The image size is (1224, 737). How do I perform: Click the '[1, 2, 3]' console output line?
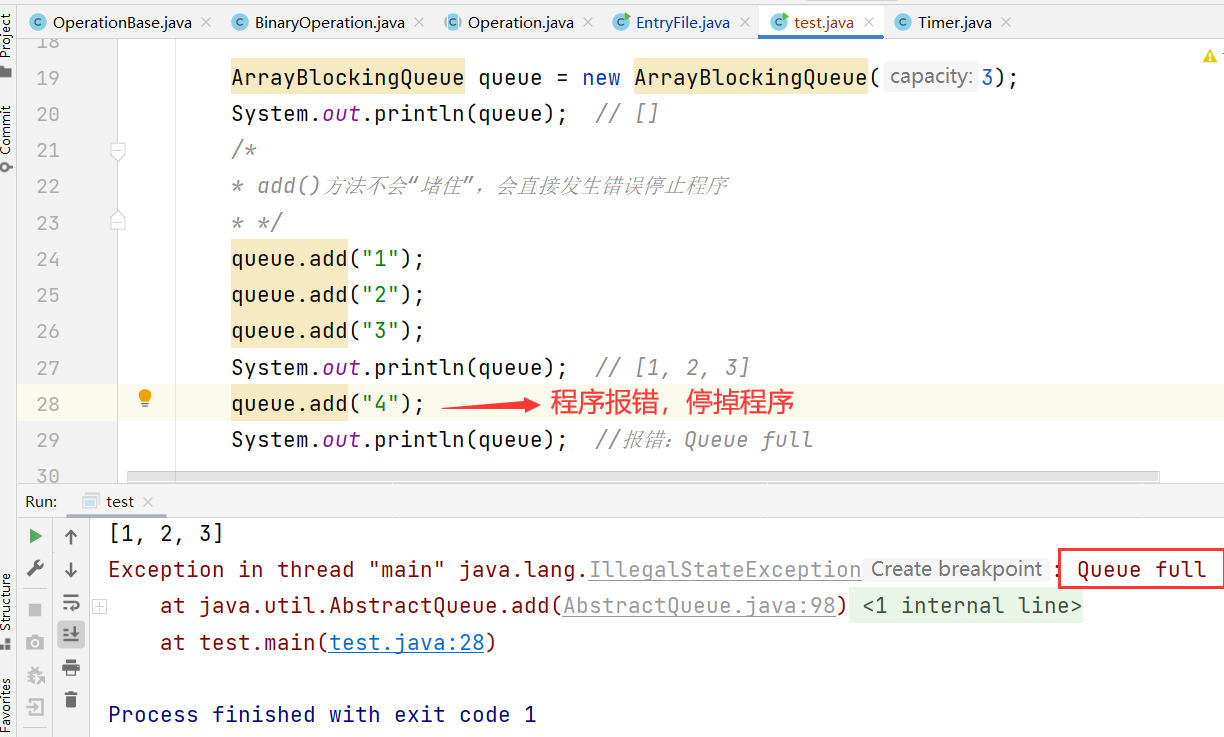pos(166,533)
